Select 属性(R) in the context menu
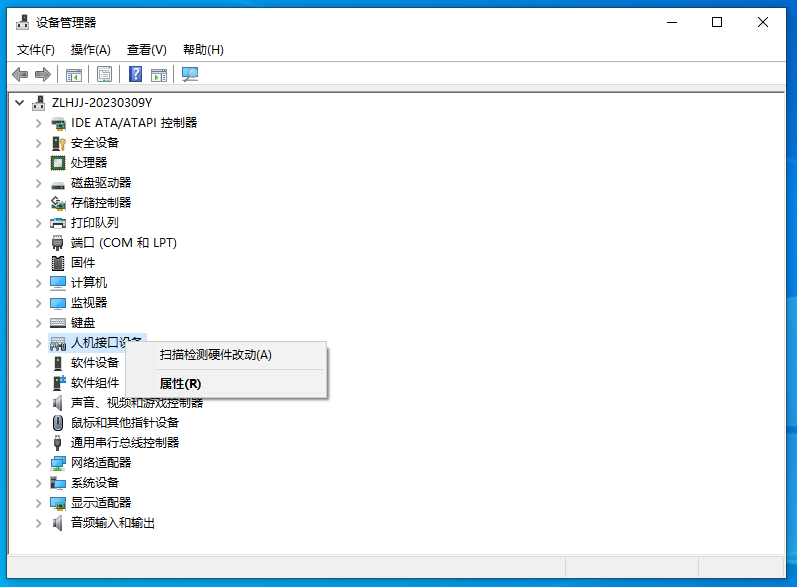Image resolution: width=797 pixels, height=587 pixels. click(180, 383)
